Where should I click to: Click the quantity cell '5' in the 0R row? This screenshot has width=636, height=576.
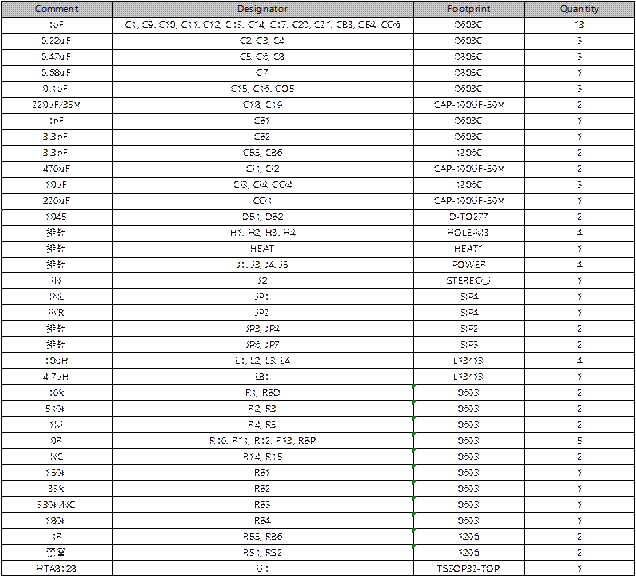point(580,441)
